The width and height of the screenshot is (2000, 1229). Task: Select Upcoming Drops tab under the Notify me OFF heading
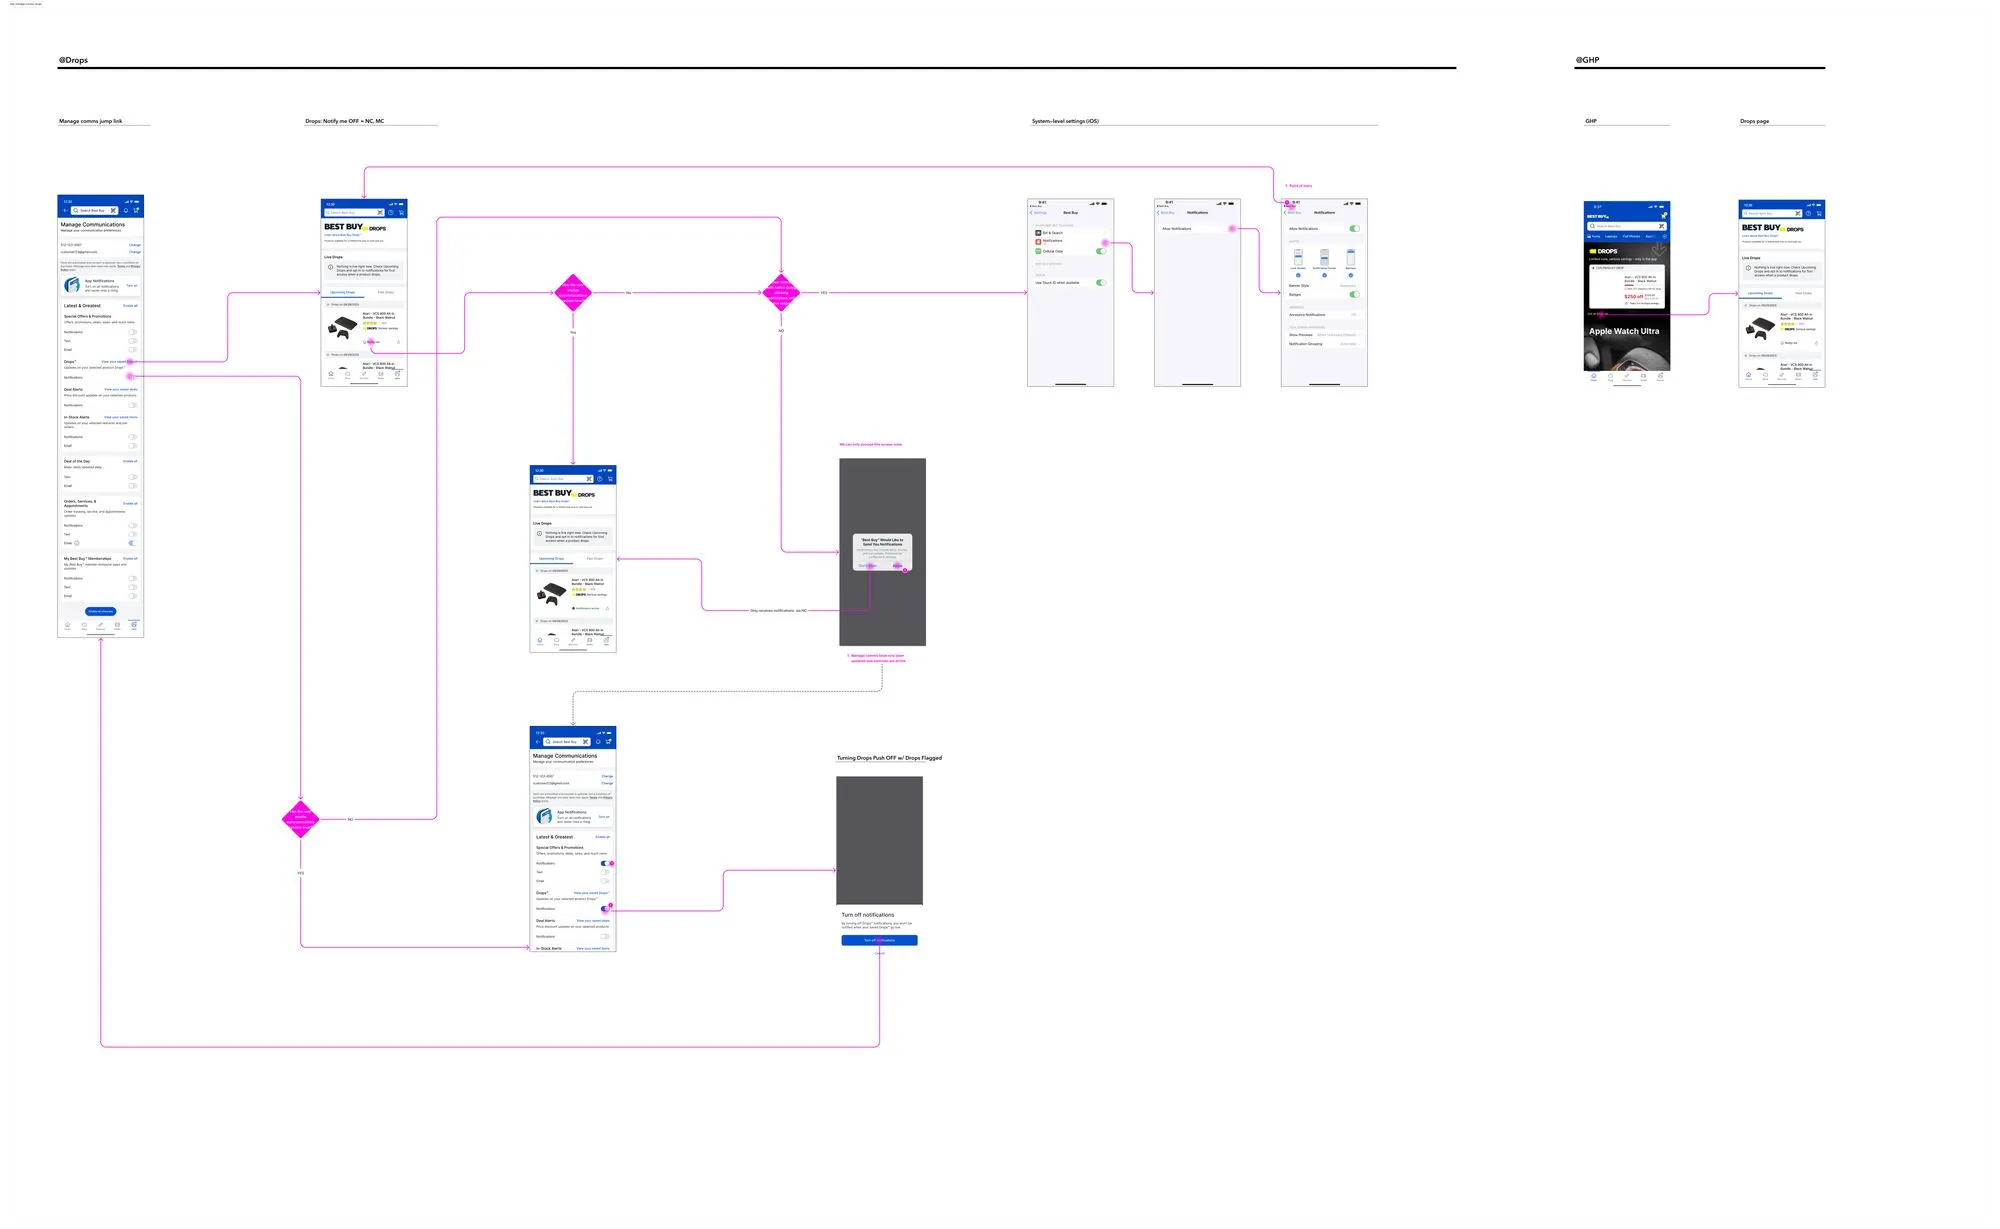pyautogui.click(x=343, y=293)
